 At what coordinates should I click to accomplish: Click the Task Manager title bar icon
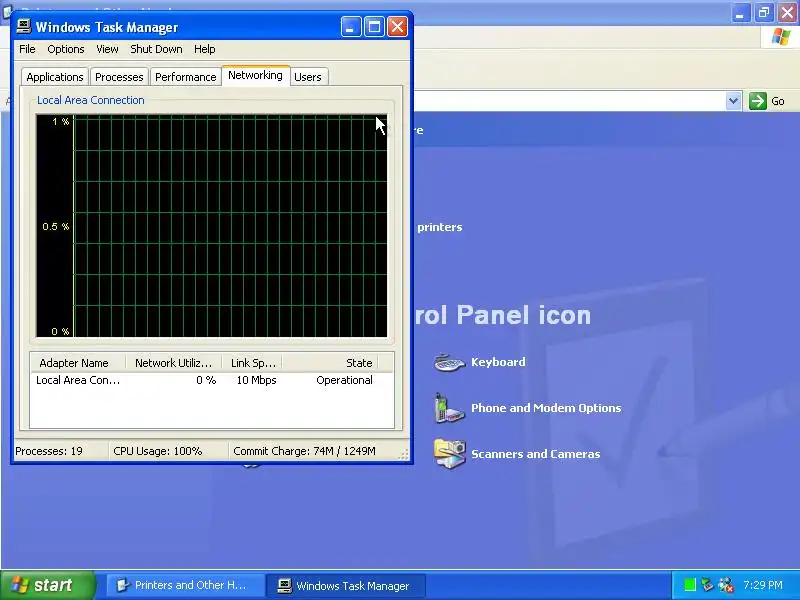(23, 26)
